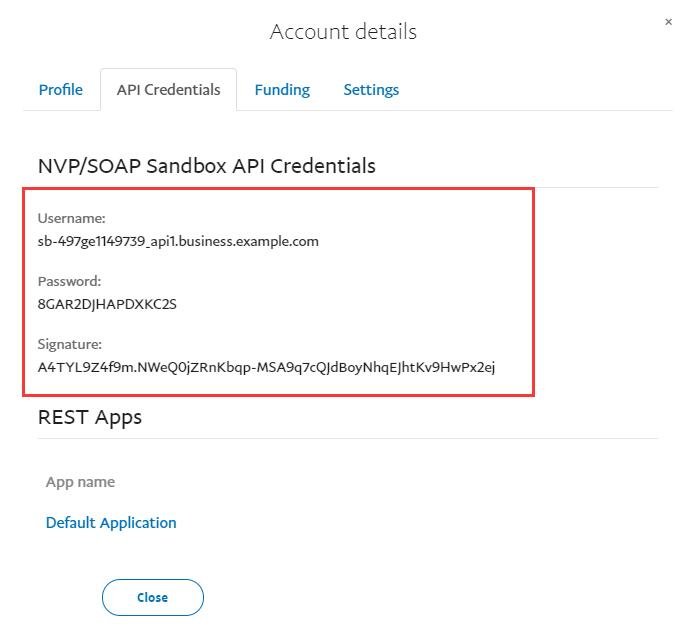Click the NVP/SOAP Sandbox API Credentials heading
Viewport: 685px width, 634px height.
tap(207, 166)
